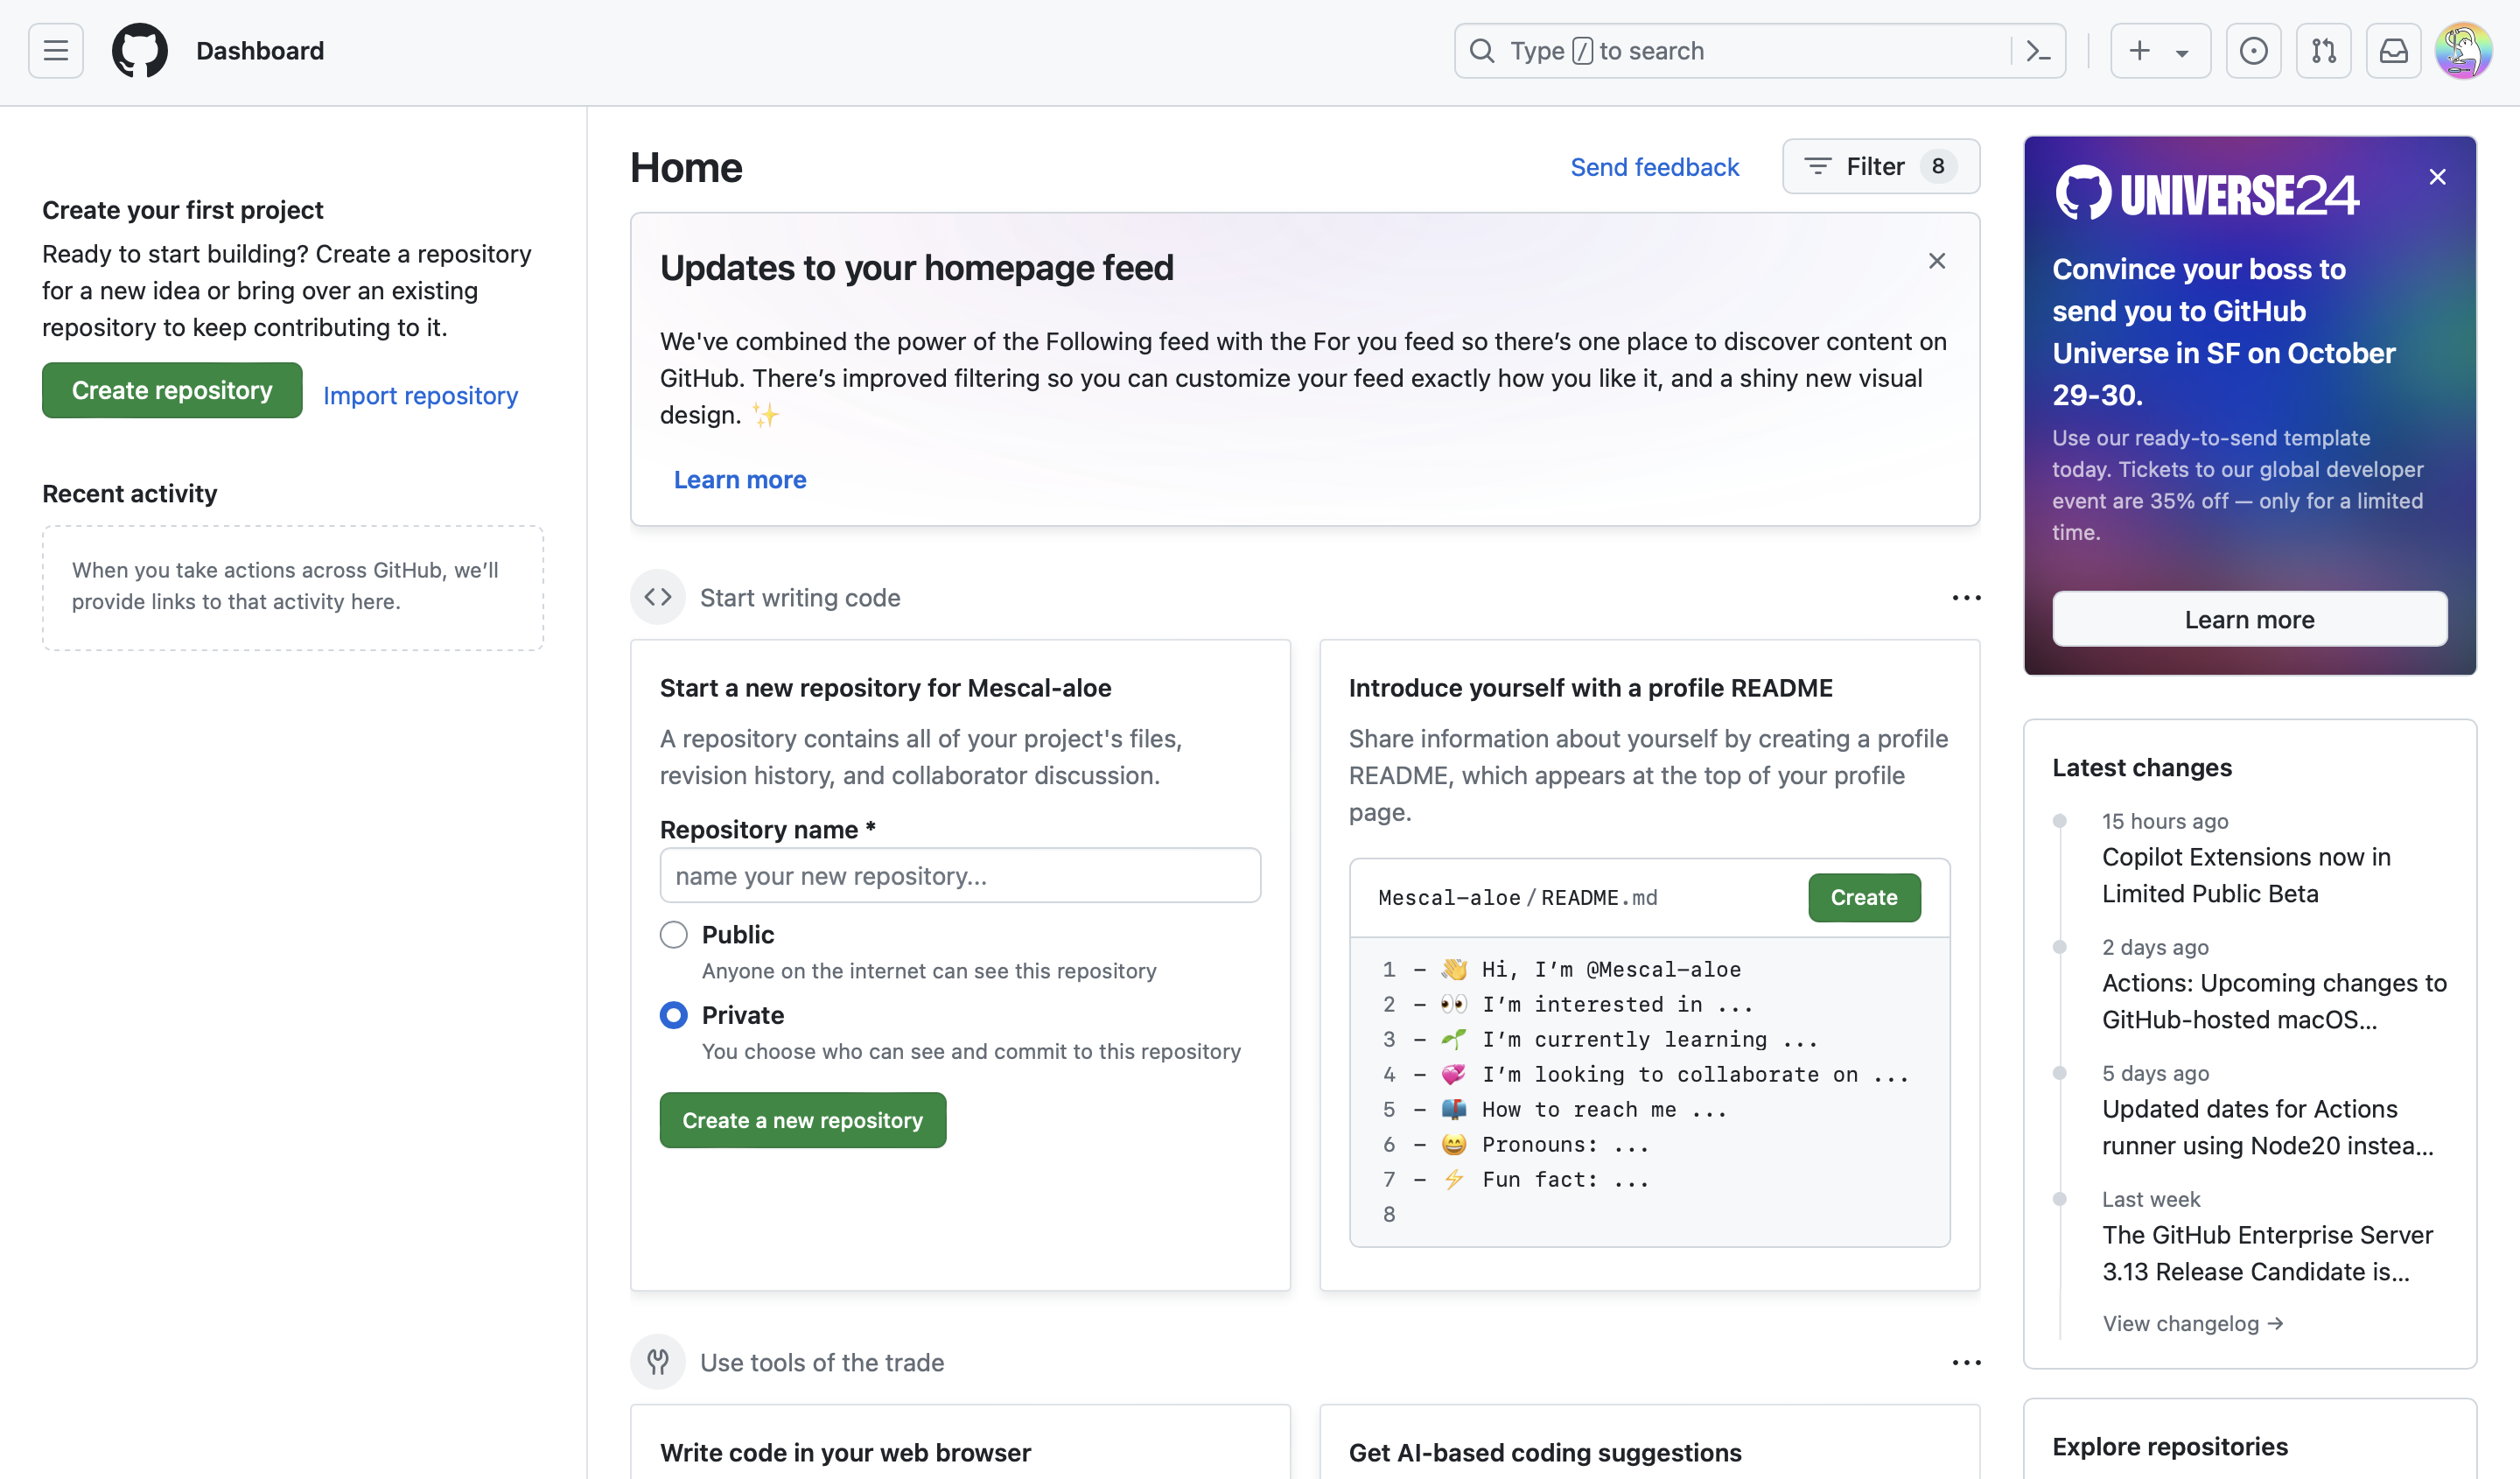
Task: Select the Public repository visibility option
Action: point(673,934)
